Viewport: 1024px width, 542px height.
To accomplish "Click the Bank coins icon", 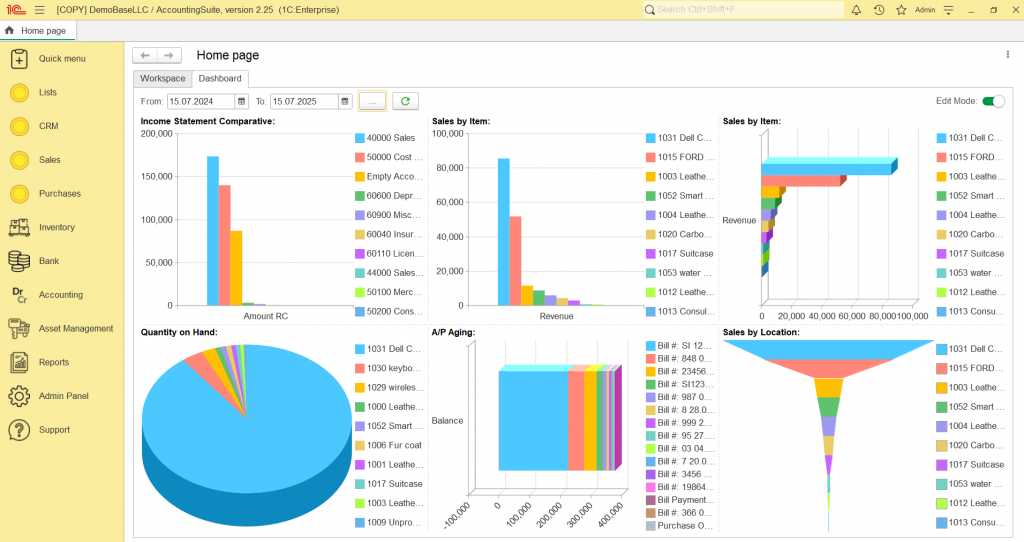I will pyautogui.click(x=19, y=261).
